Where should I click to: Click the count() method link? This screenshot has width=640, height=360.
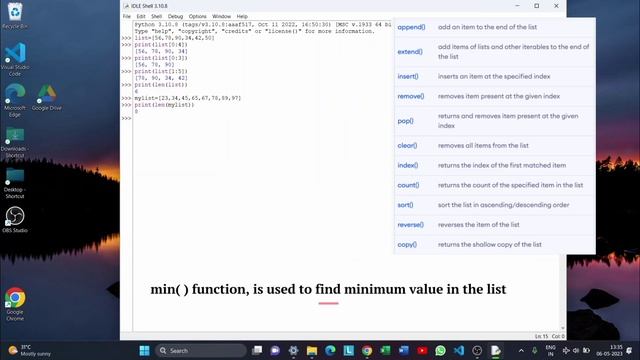click(x=408, y=185)
